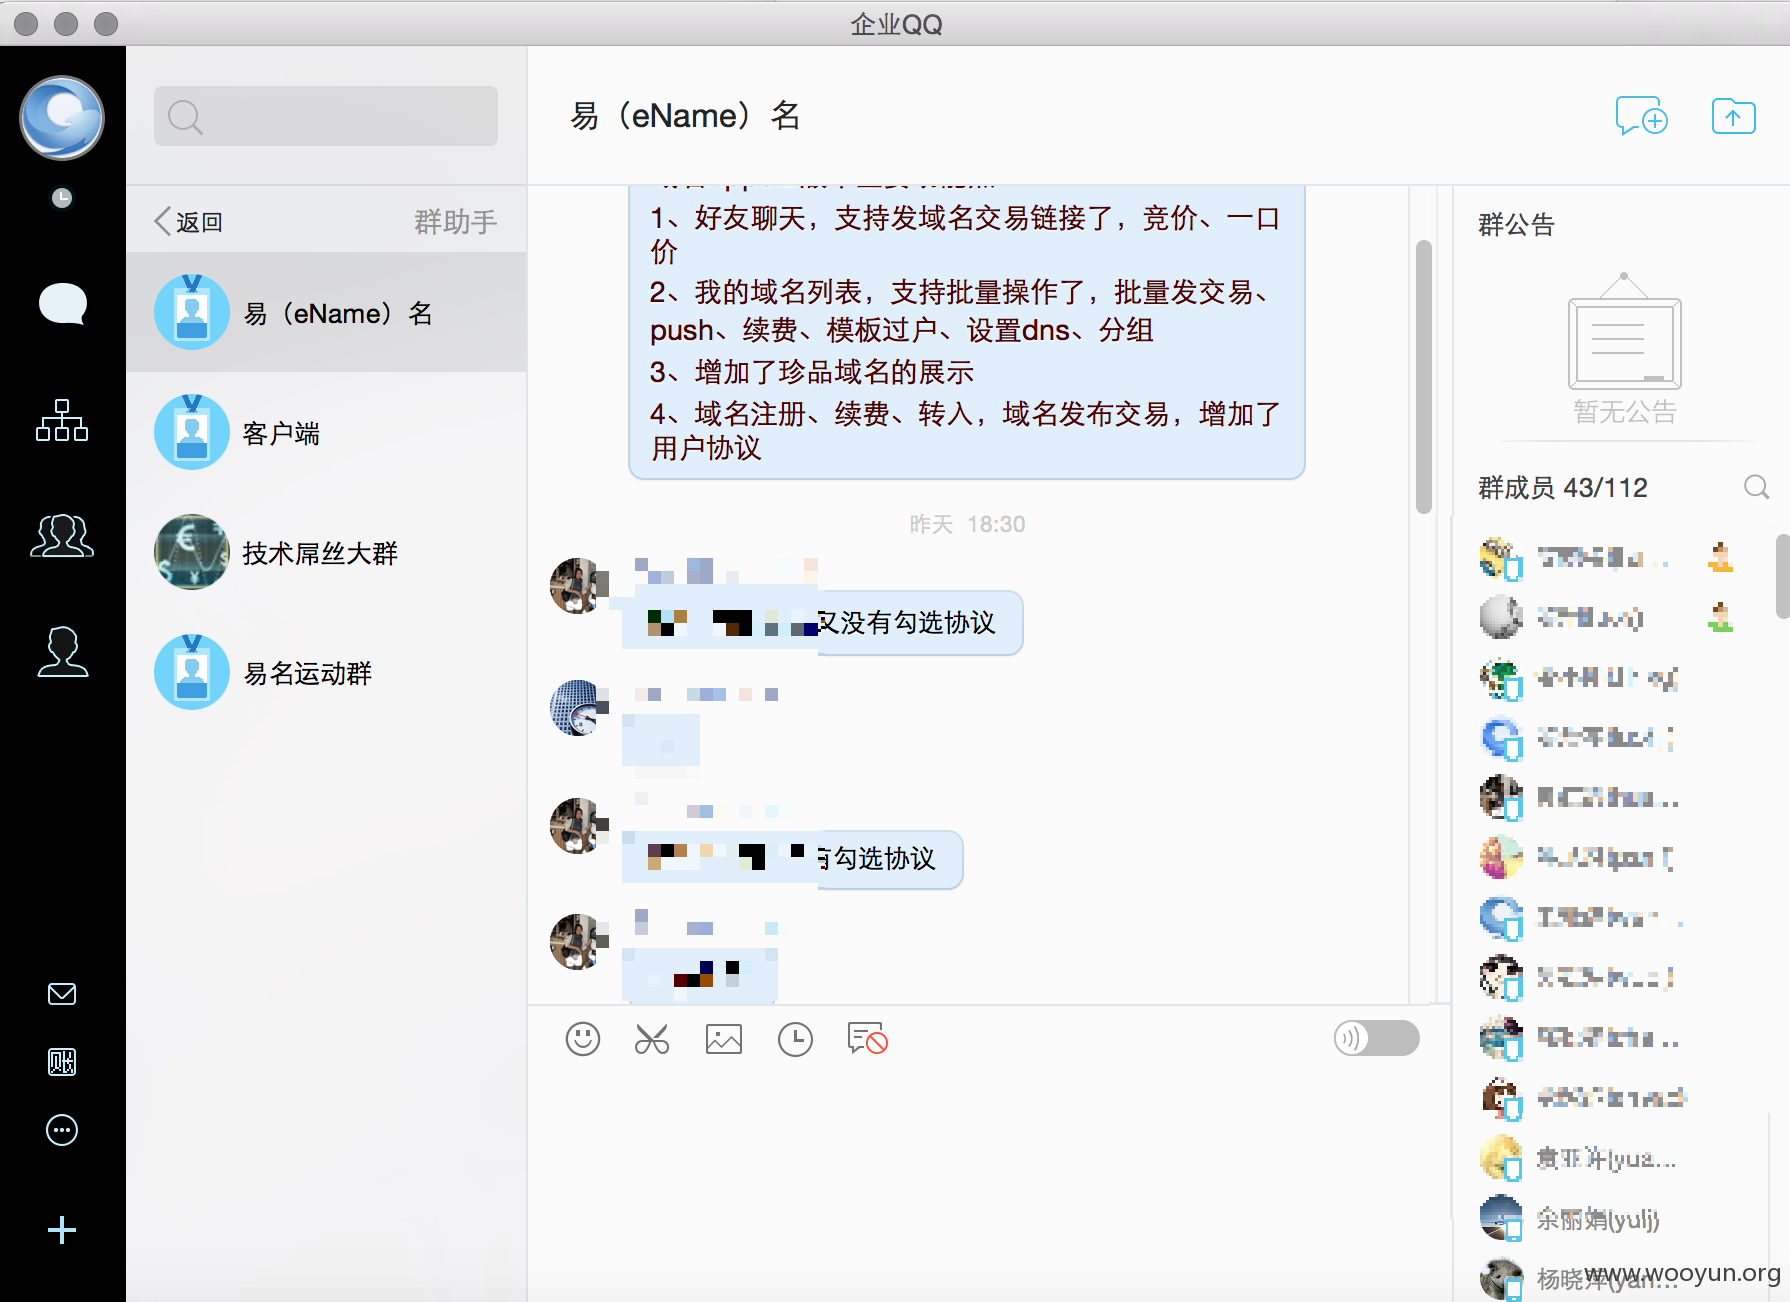Open the user profile avatar in sidebar

pyautogui.click(x=62, y=118)
